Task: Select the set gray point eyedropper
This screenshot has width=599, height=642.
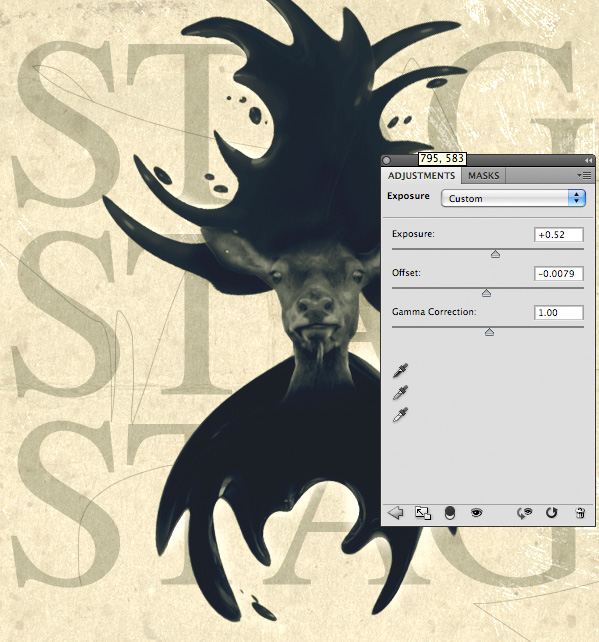Action: click(400, 392)
